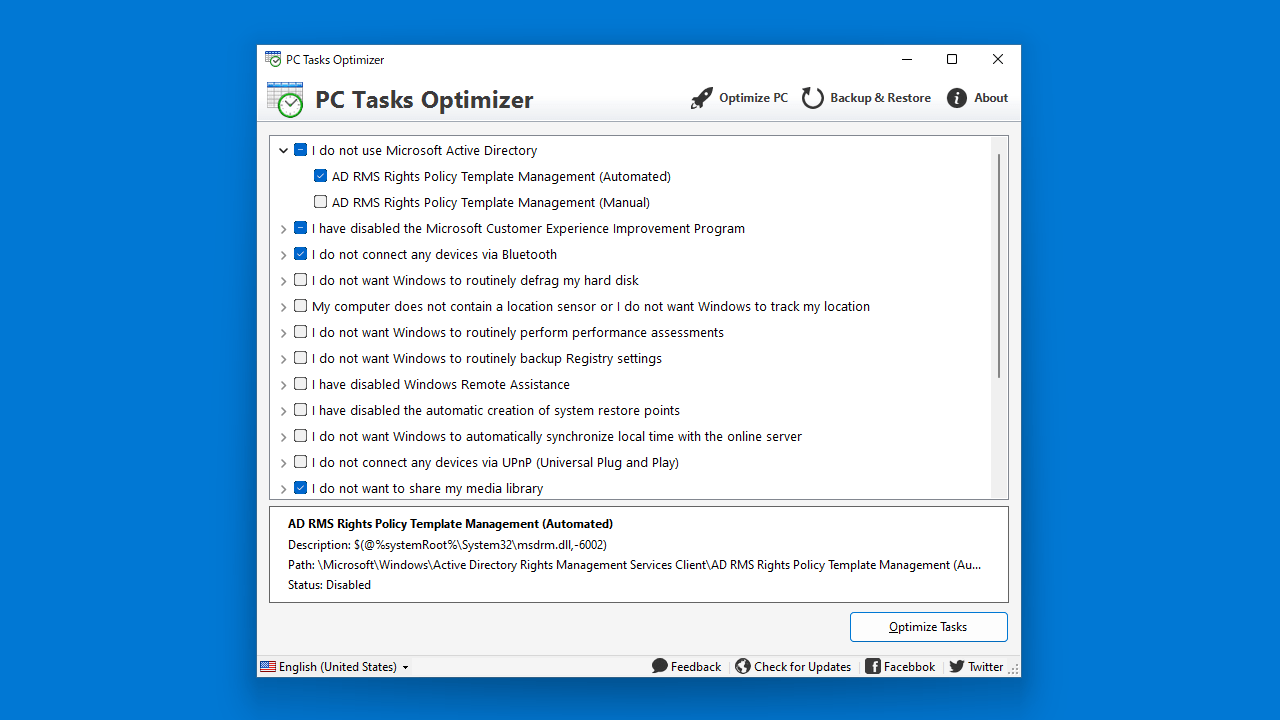This screenshot has width=1280, height=720.
Task: Click the PC Tasks Optimizer calendar logo
Action: click(285, 100)
